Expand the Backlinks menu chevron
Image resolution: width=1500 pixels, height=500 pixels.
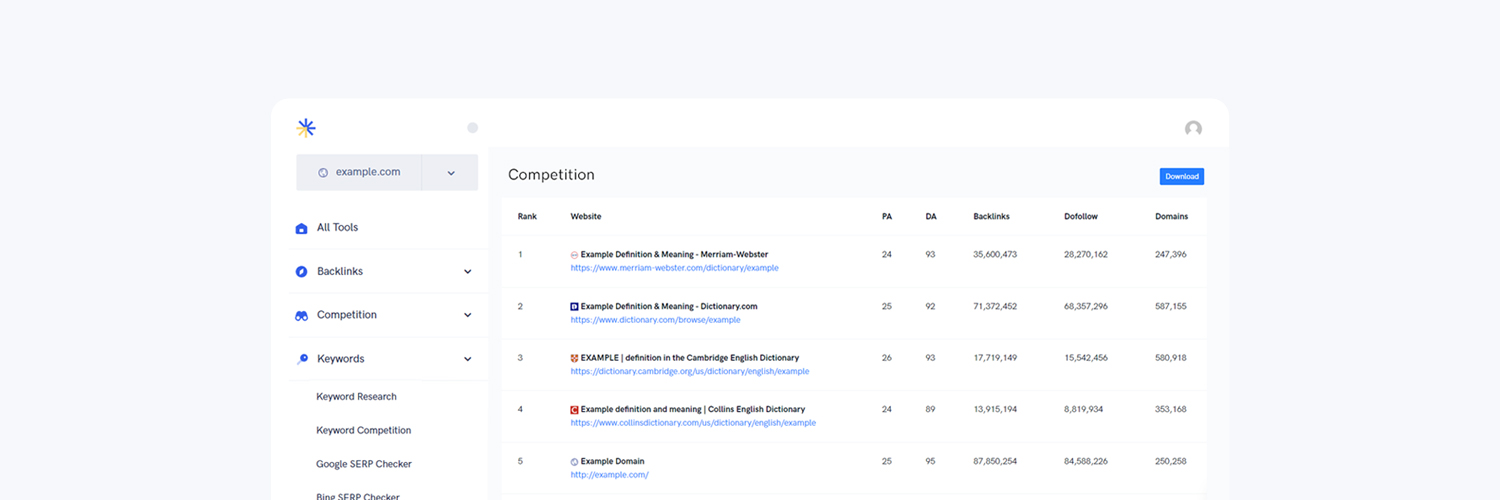pos(467,272)
